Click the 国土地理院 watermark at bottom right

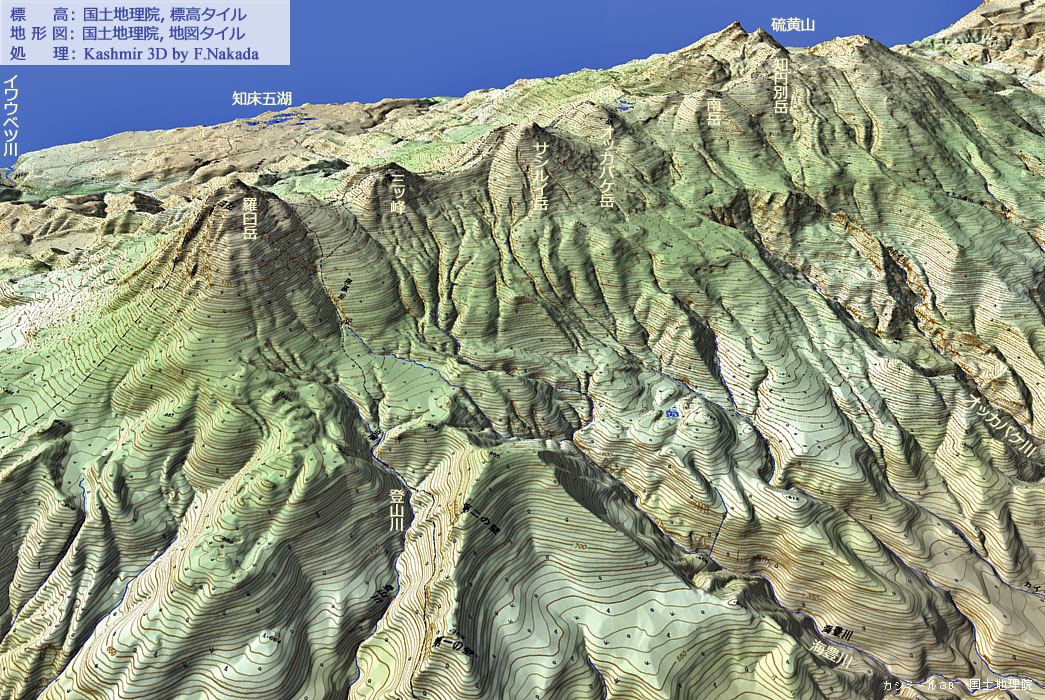[1001, 685]
